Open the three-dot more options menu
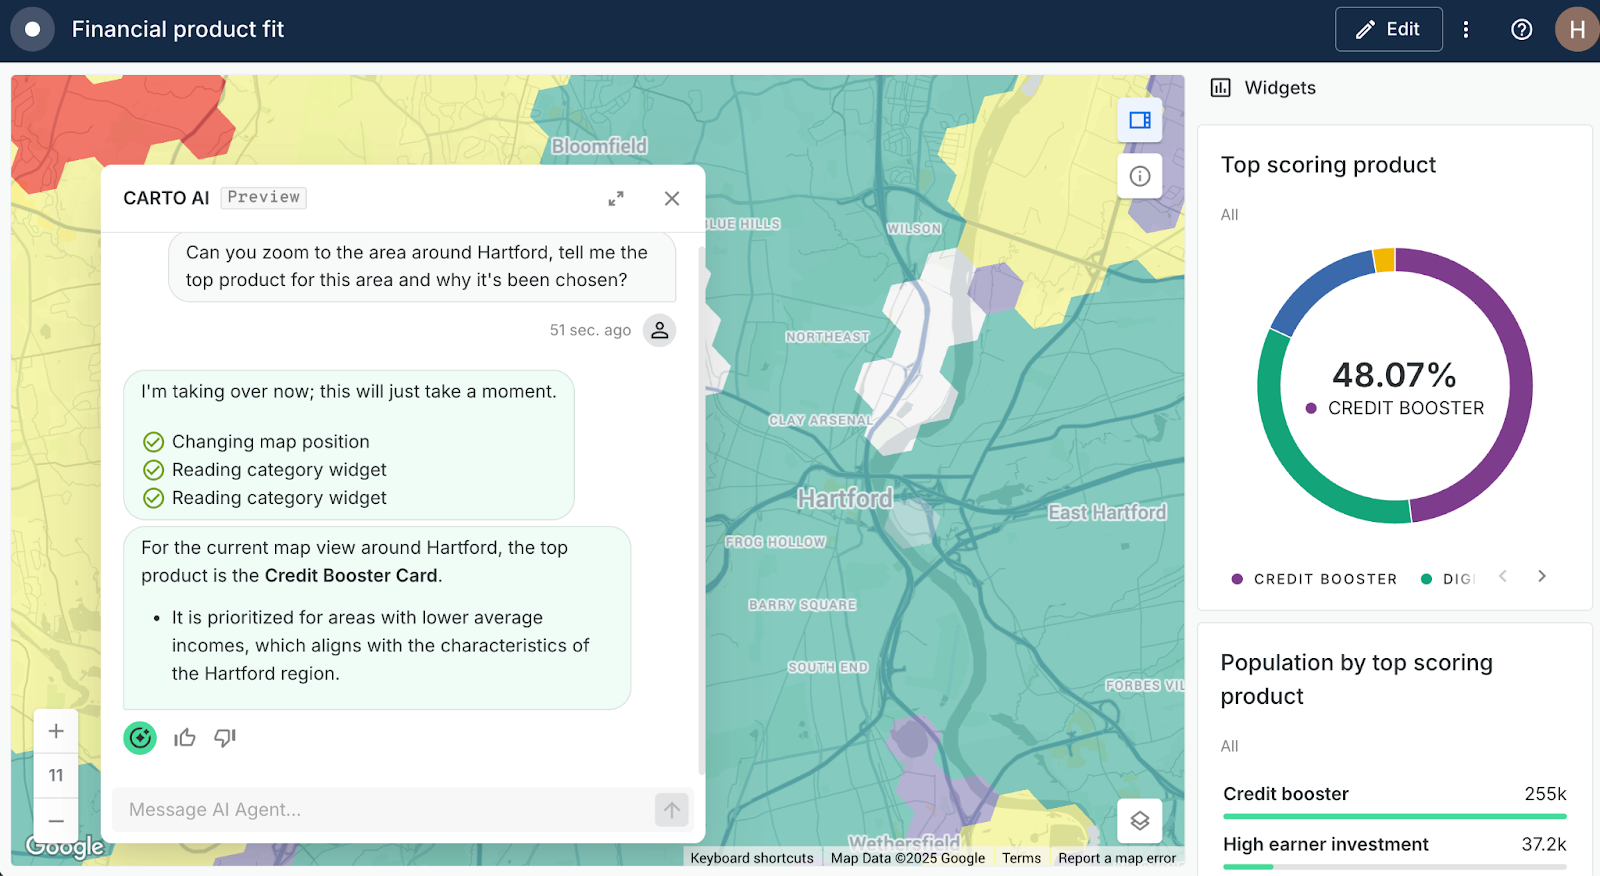The width and height of the screenshot is (1600, 876). point(1466,30)
